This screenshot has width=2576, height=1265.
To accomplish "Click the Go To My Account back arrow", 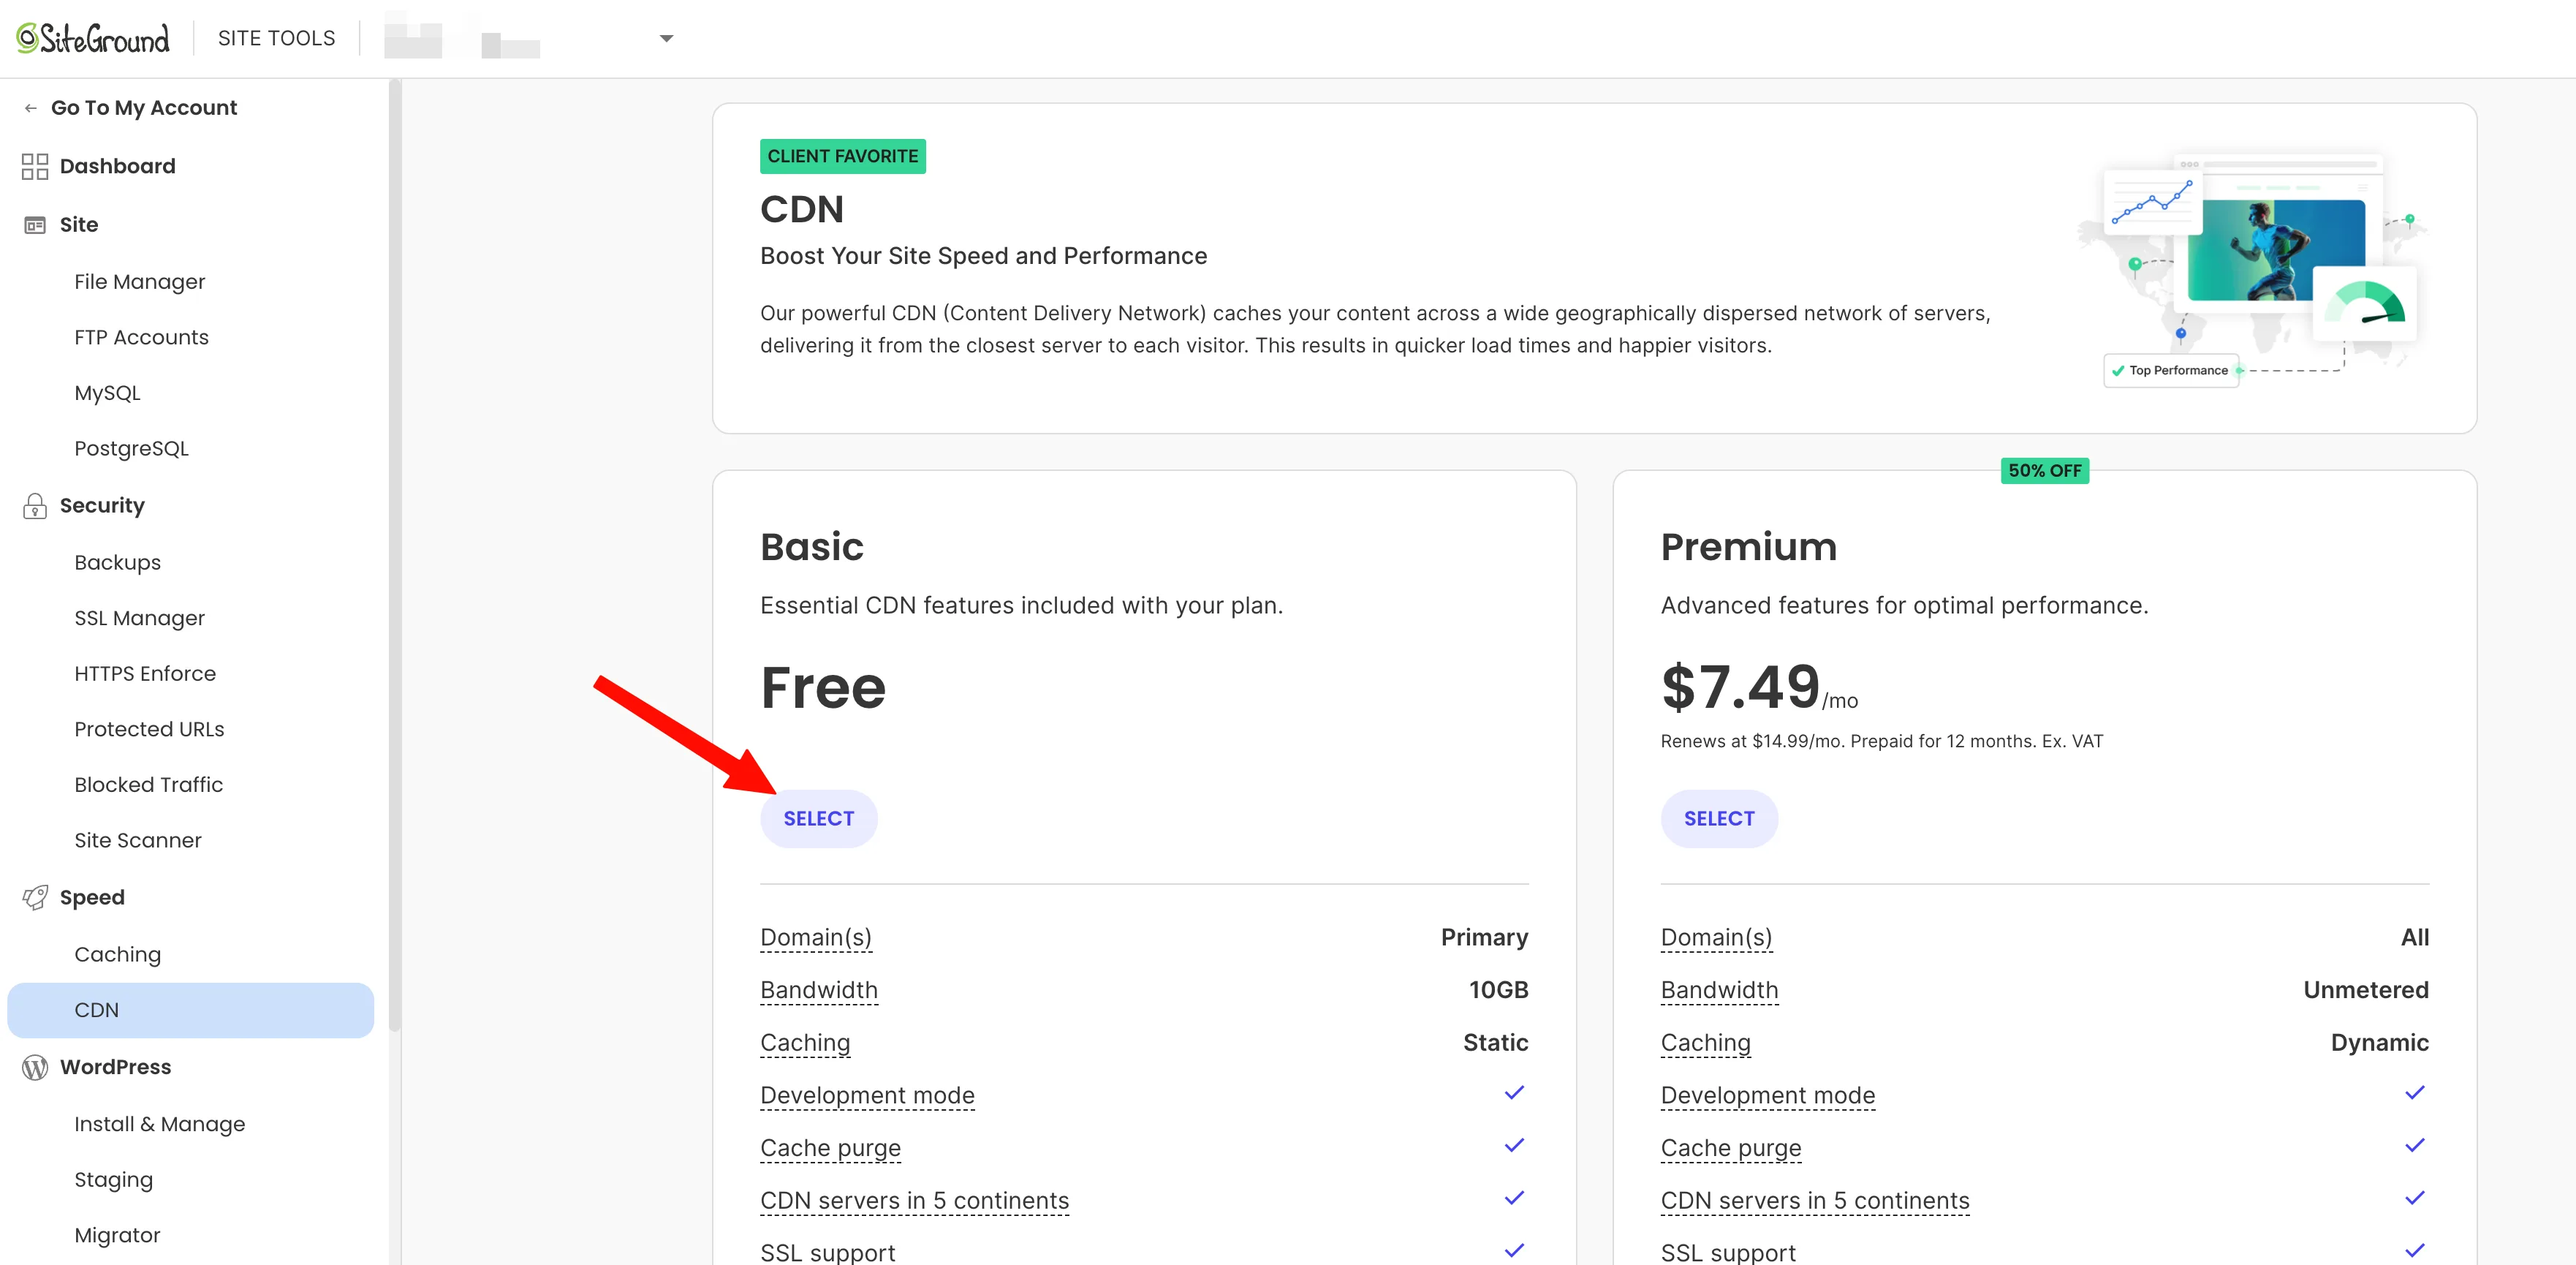I will (31, 108).
